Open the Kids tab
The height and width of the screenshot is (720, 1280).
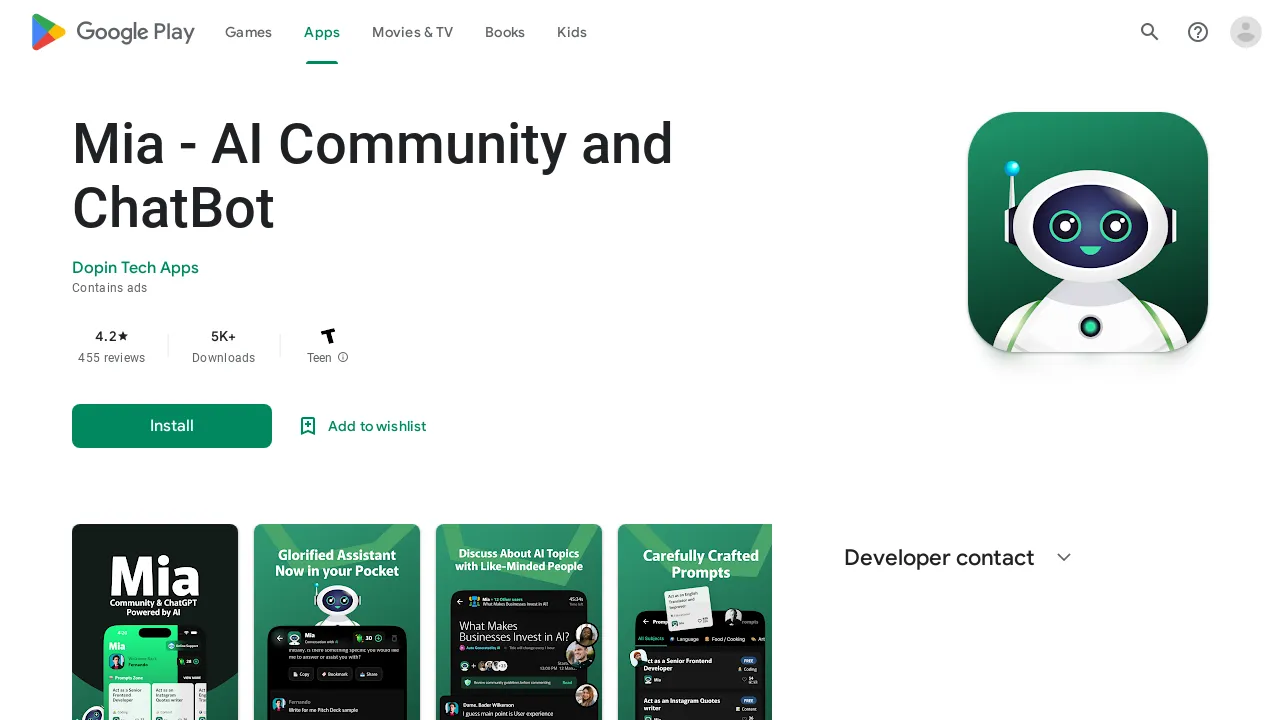coord(572,32)
